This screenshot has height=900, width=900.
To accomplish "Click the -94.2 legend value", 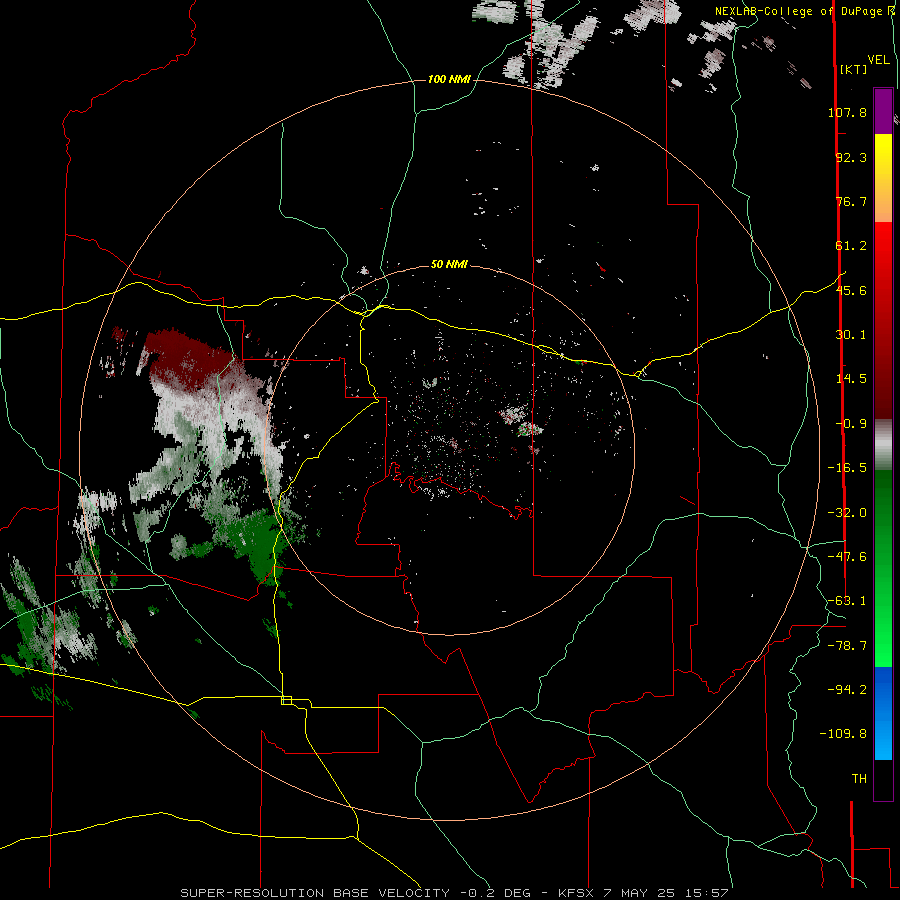I will tap(847, 690).
